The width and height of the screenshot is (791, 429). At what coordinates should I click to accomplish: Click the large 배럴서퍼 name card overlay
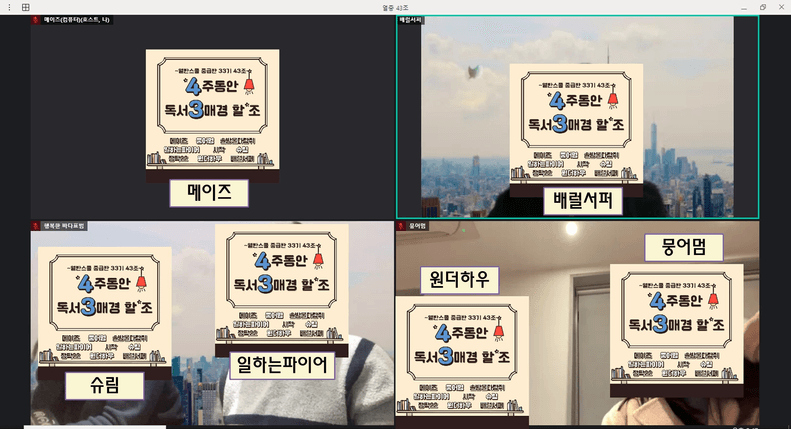[583, 201]
